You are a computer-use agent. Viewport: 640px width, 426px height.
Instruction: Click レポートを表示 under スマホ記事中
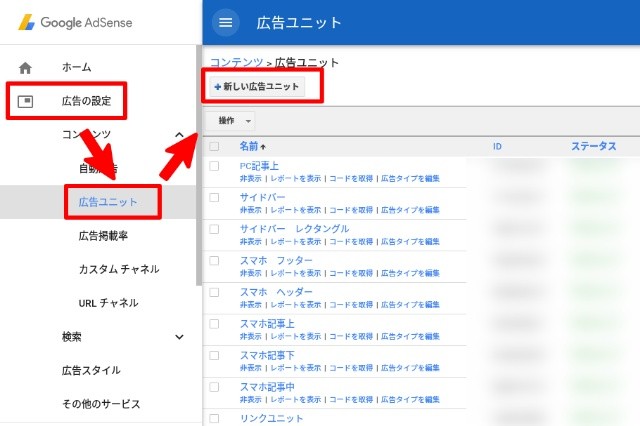296,399
